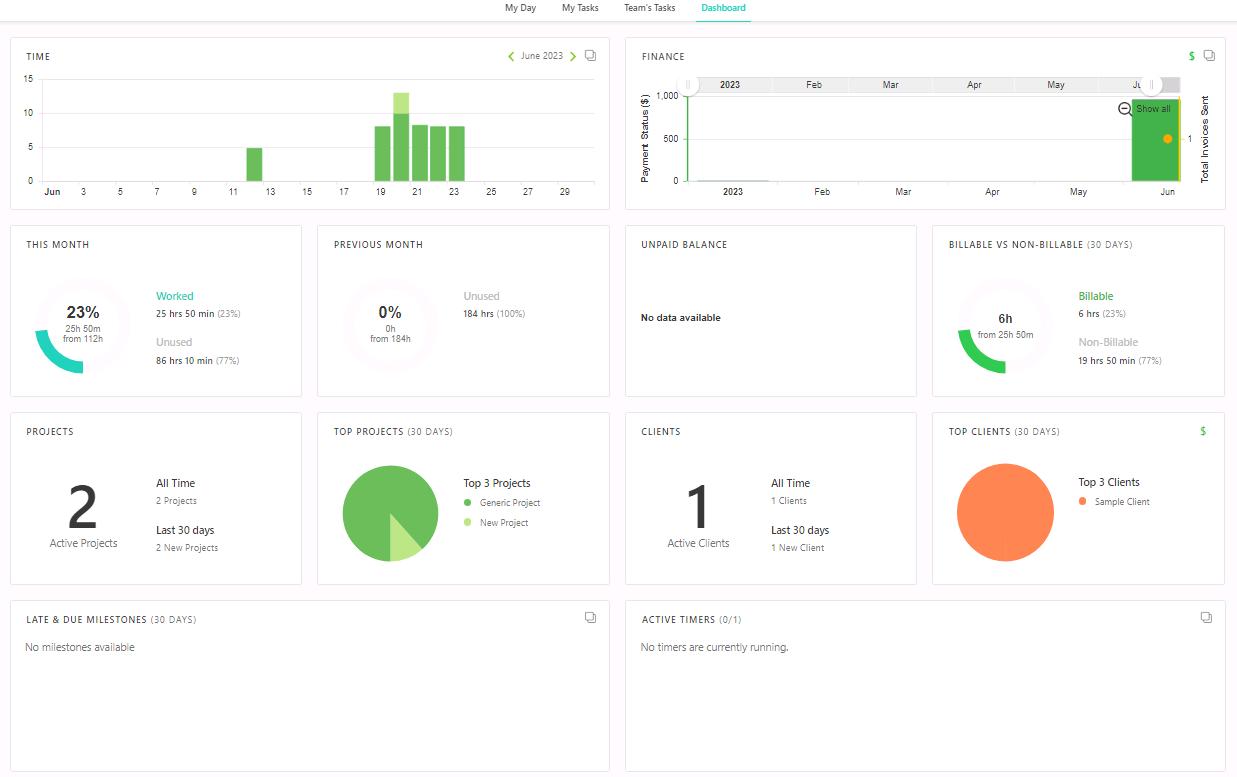
Task: Click the Worked hours label
Action: coord(175,296)
